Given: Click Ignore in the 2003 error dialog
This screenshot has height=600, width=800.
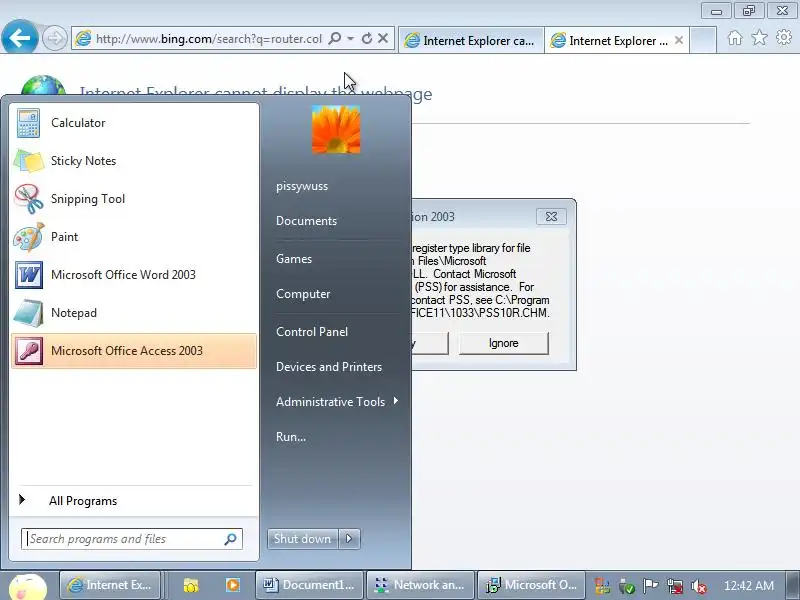Looking at the screenshot, I should [504, 343].
